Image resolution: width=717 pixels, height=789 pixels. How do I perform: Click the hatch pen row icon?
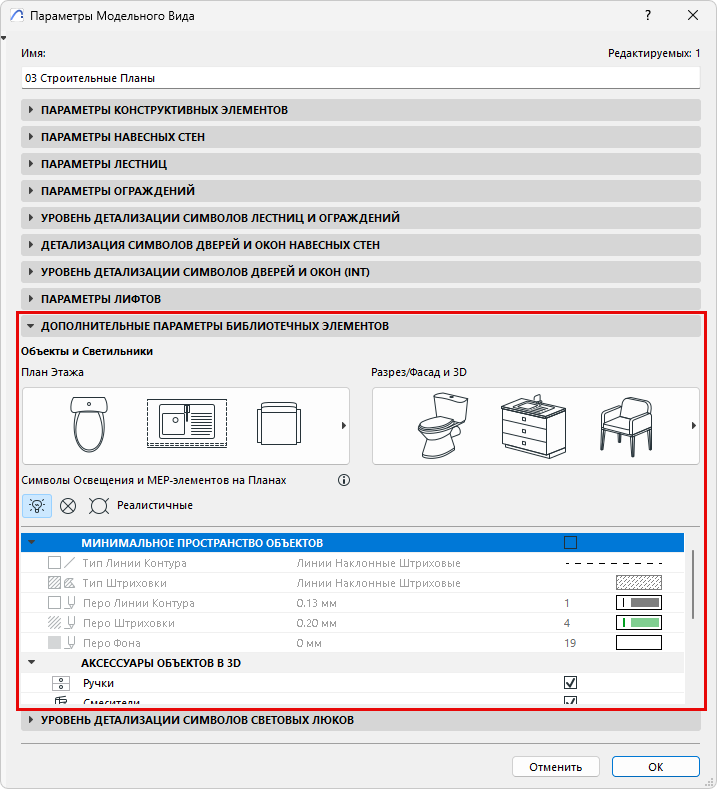[x=62, y=623]
